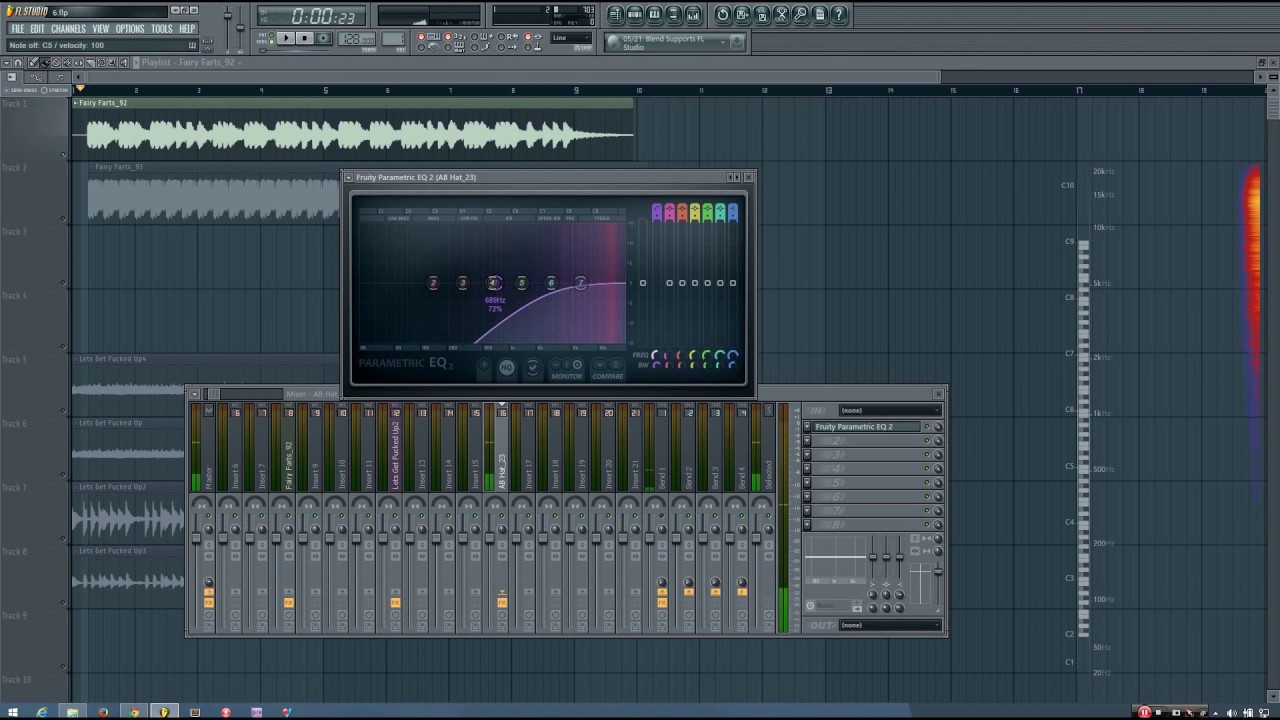Open the TOOLS menu

(x=162, y=29)
